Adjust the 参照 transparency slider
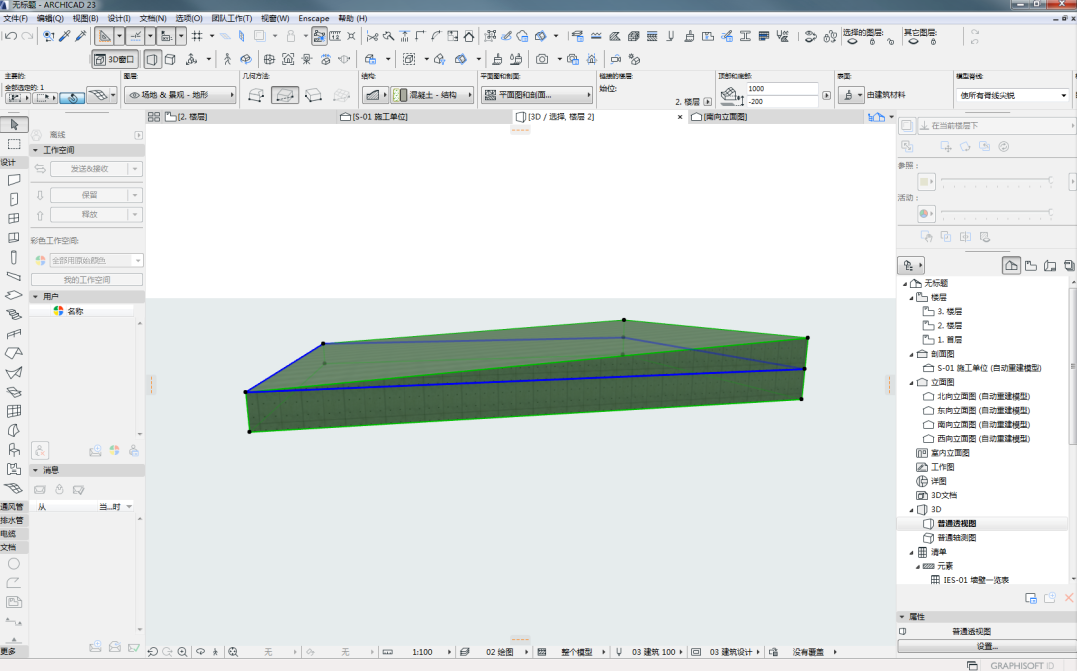 pos(997,181)
